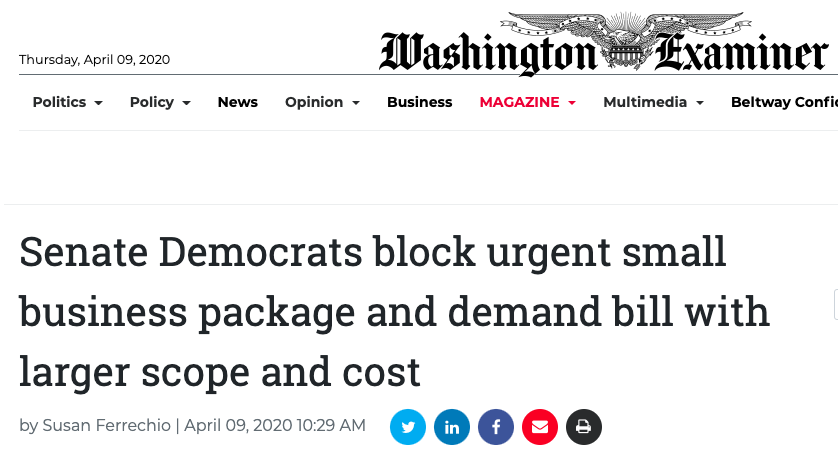Open author Susan Ferrechio's page
Image resolution: width=838 pixels, height=463 pixels.
(106, 426)
